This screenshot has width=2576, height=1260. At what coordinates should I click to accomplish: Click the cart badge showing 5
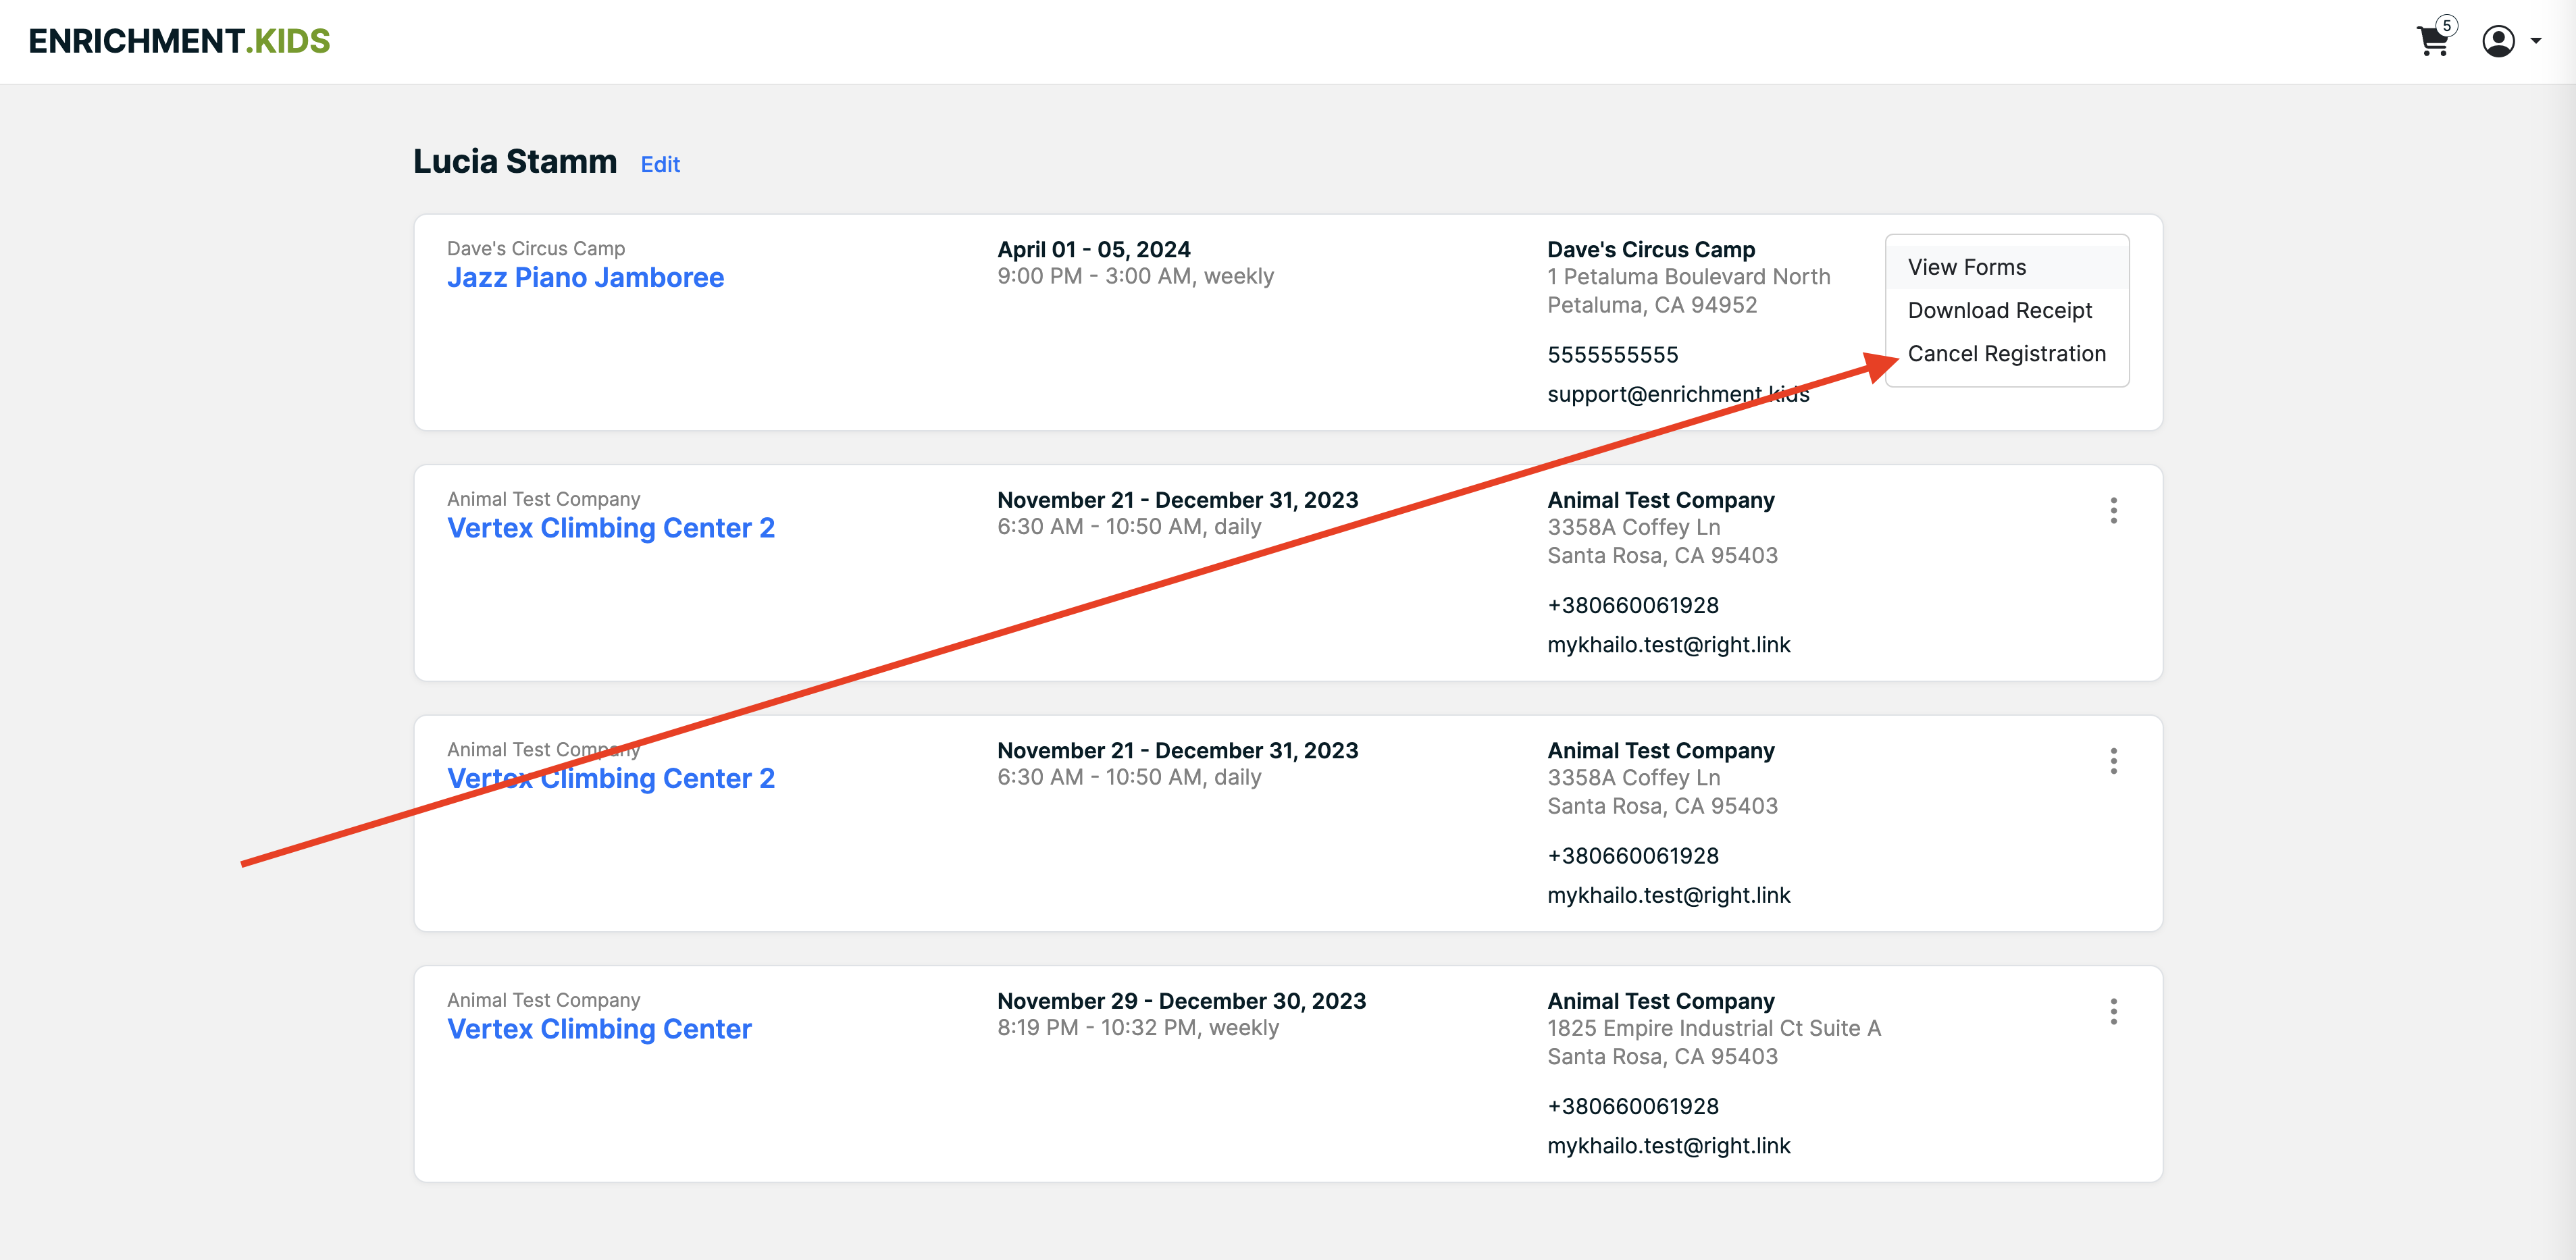click(x=2446, y=26)
